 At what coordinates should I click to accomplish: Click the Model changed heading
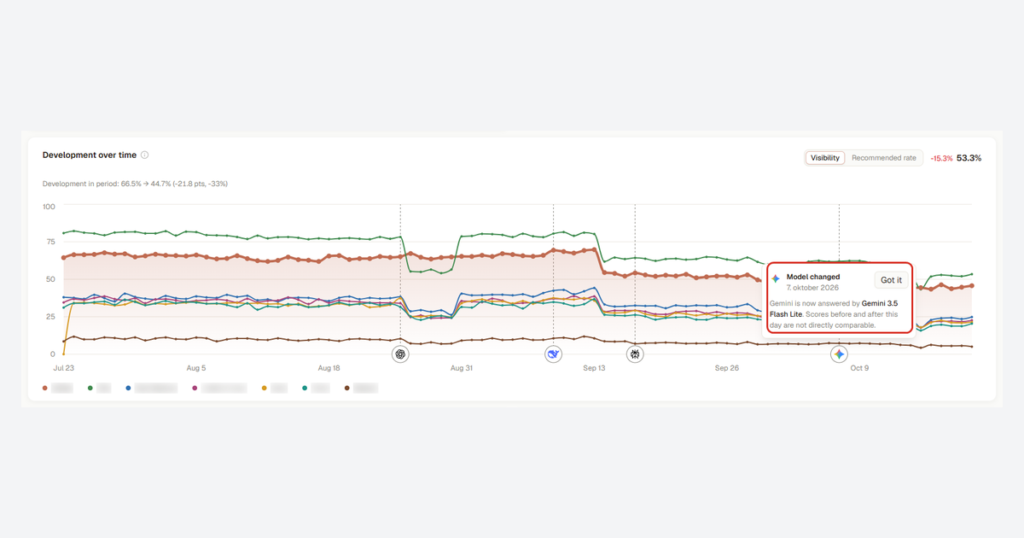pyautogui.click(x=813, y=277)
